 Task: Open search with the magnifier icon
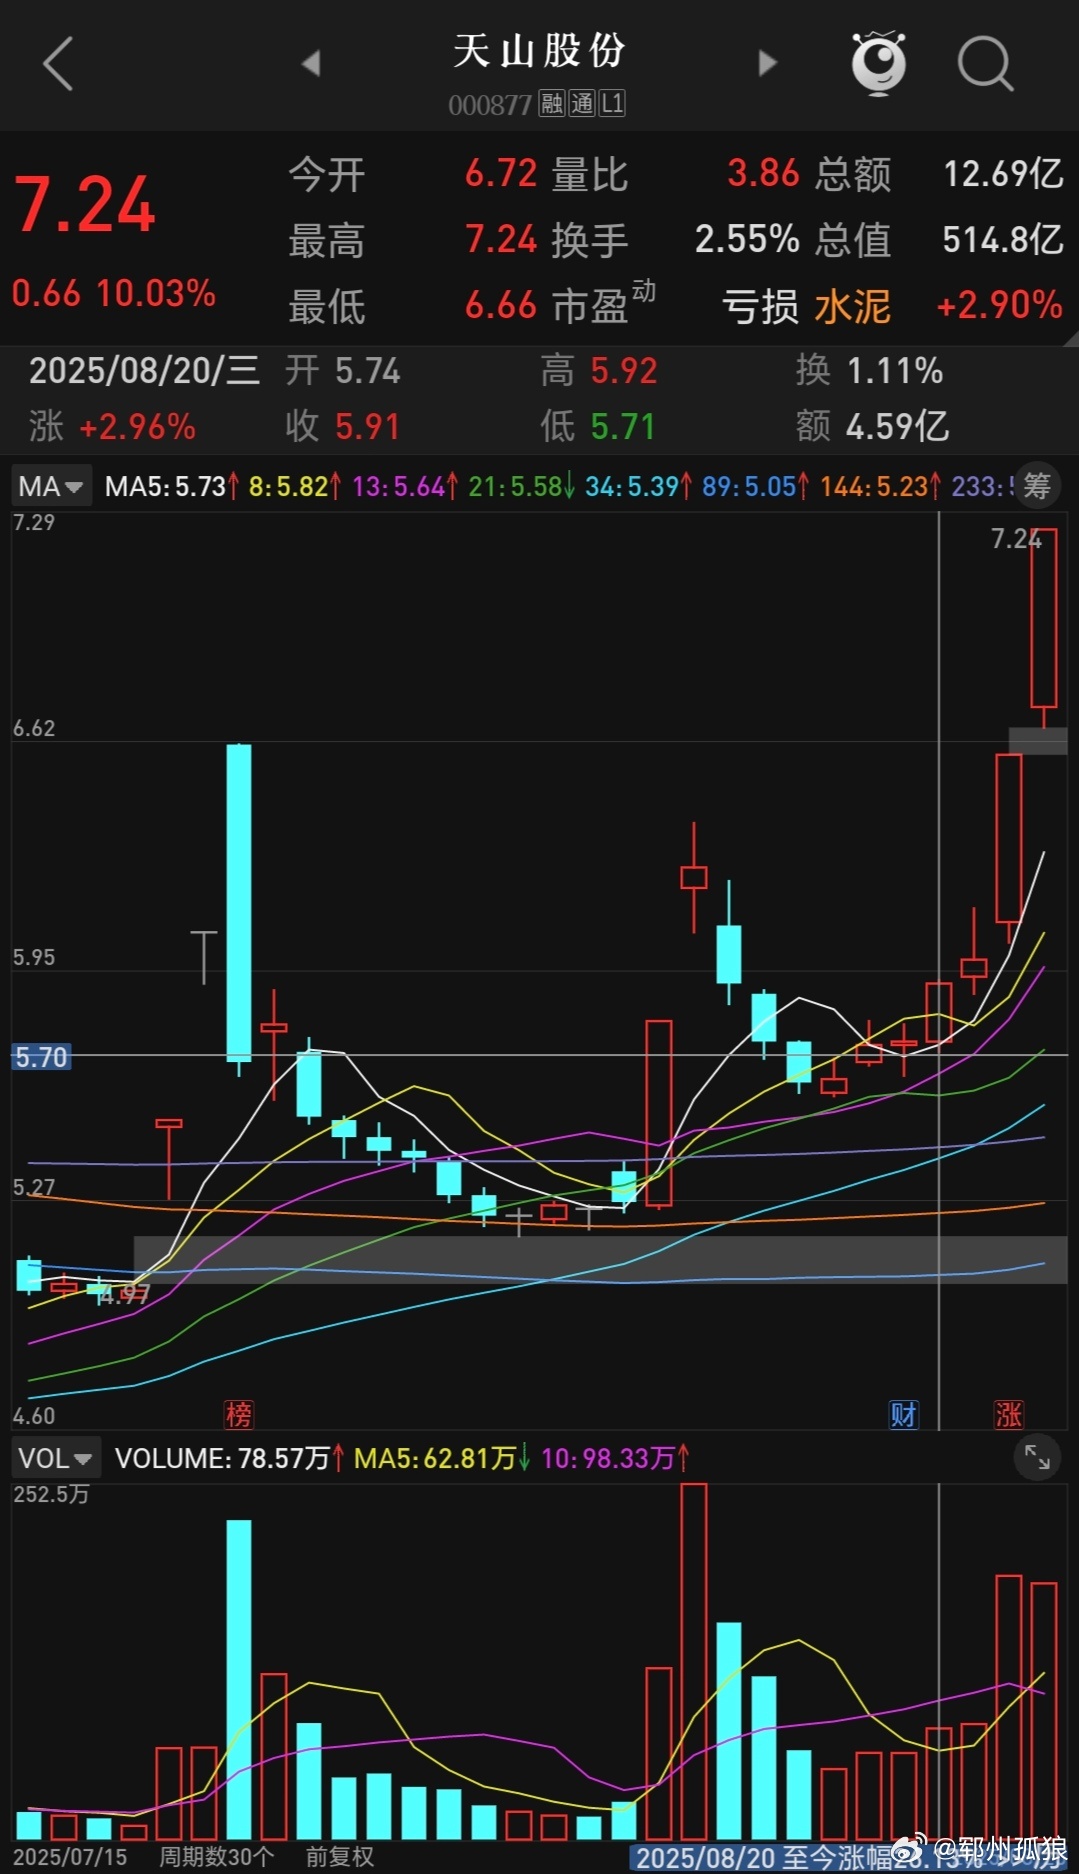(x=985, y=64)
